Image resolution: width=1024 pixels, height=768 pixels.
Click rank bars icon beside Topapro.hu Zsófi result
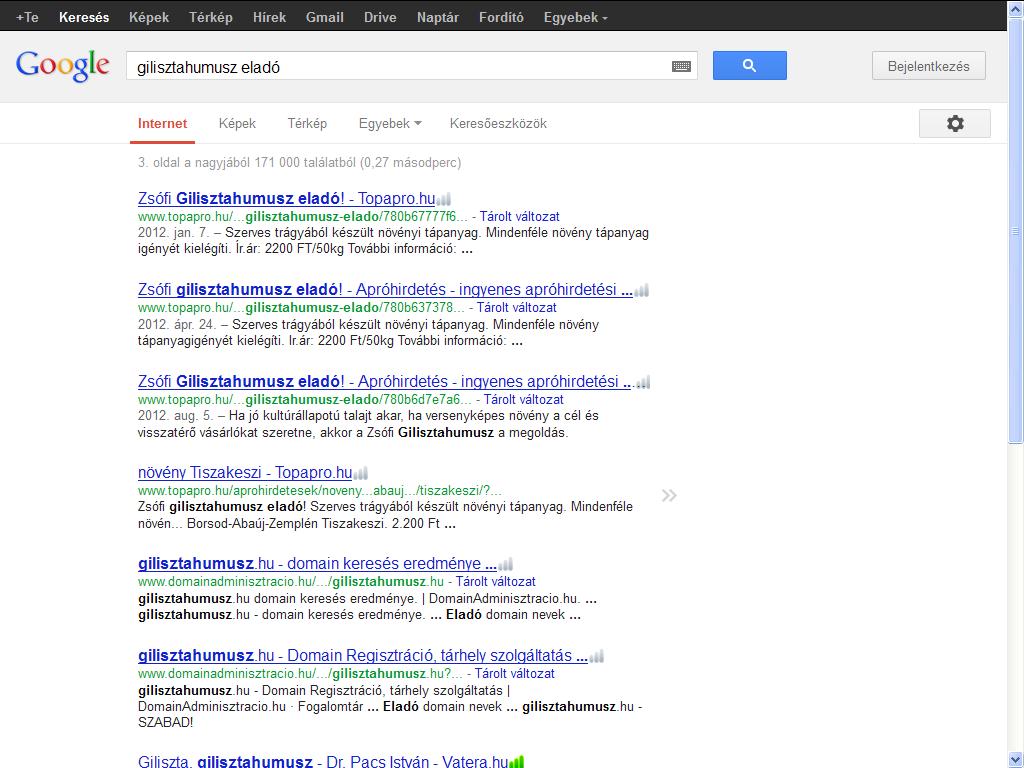[x=443, y=199]
